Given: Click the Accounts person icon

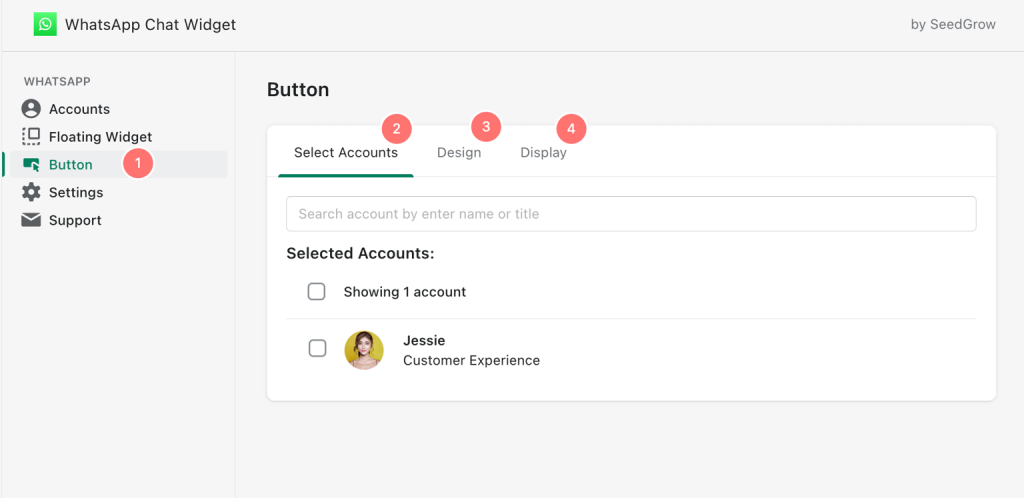Looking at the screenshot, I should (x=31, y=109).
